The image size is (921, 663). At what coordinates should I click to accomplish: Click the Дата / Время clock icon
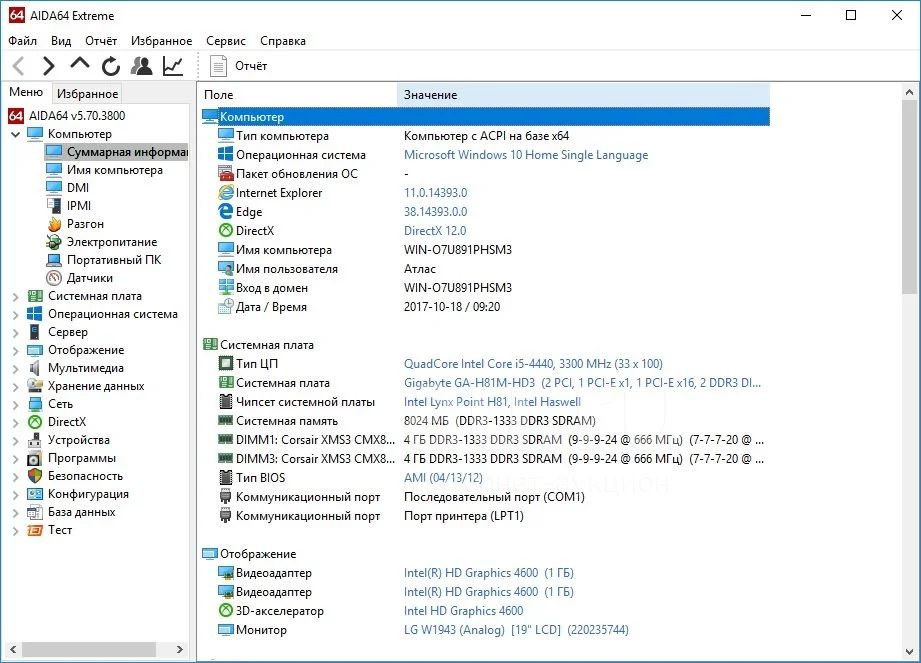pyautogui.click(x=226, y=307)
